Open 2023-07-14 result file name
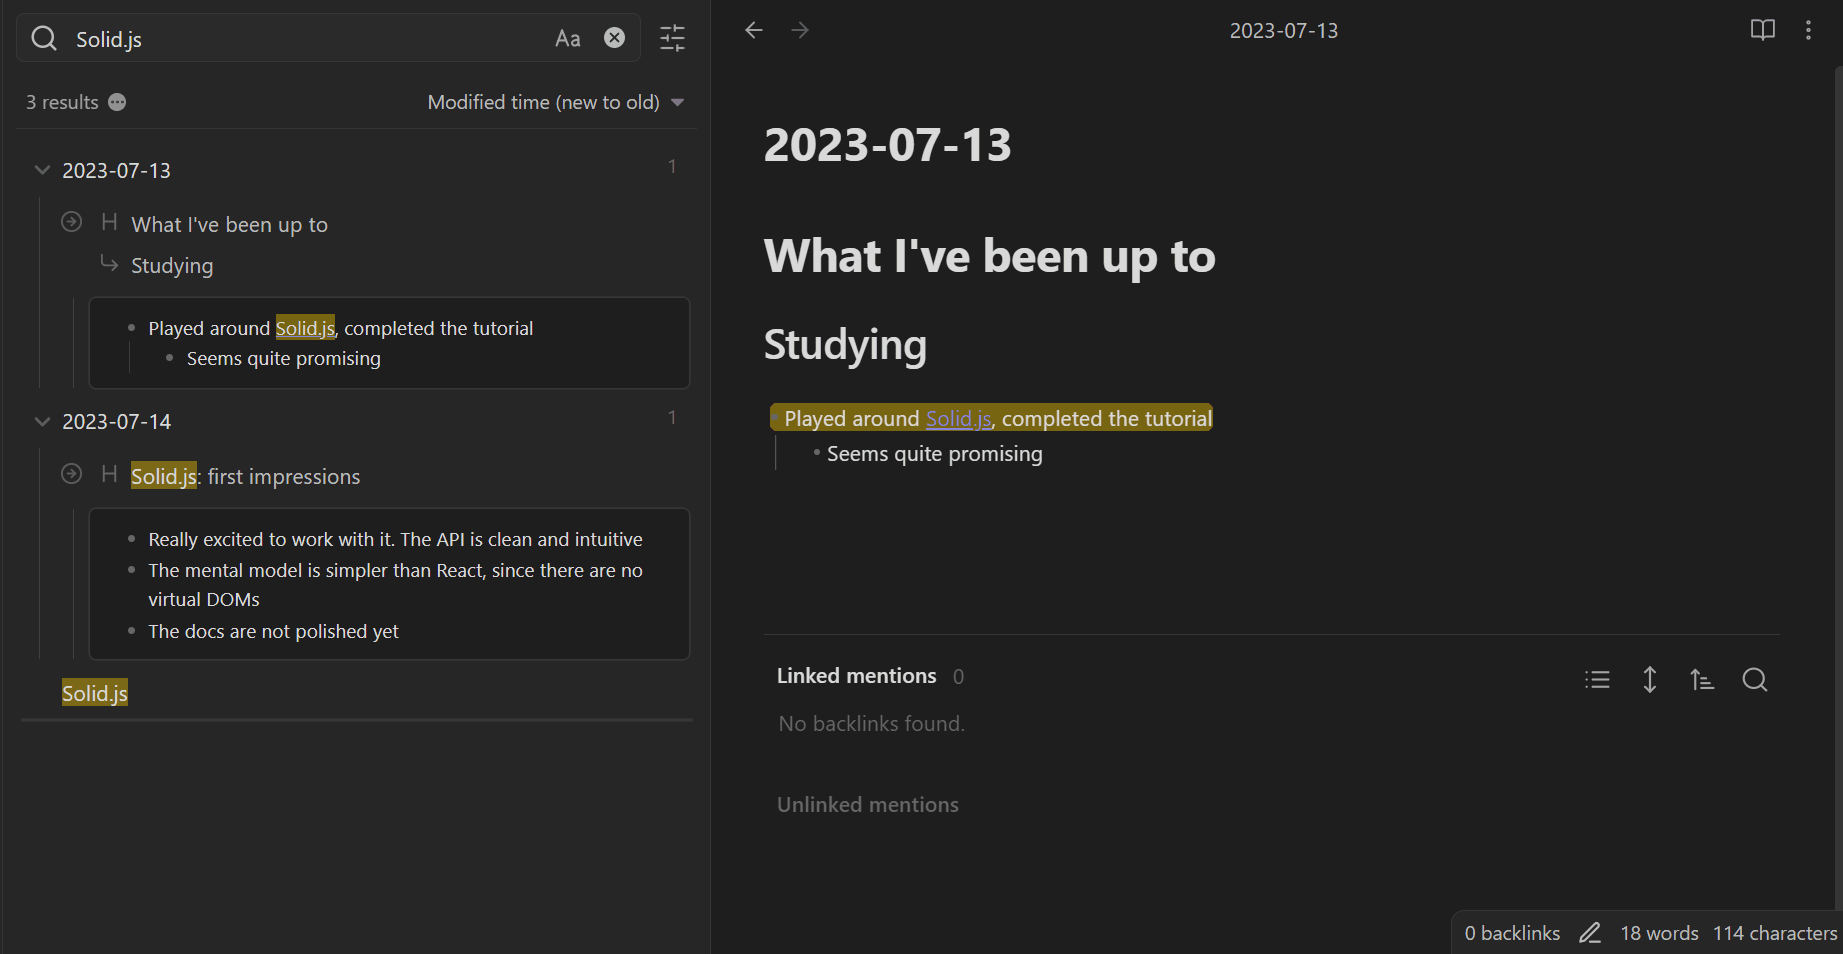 [116, 422]
